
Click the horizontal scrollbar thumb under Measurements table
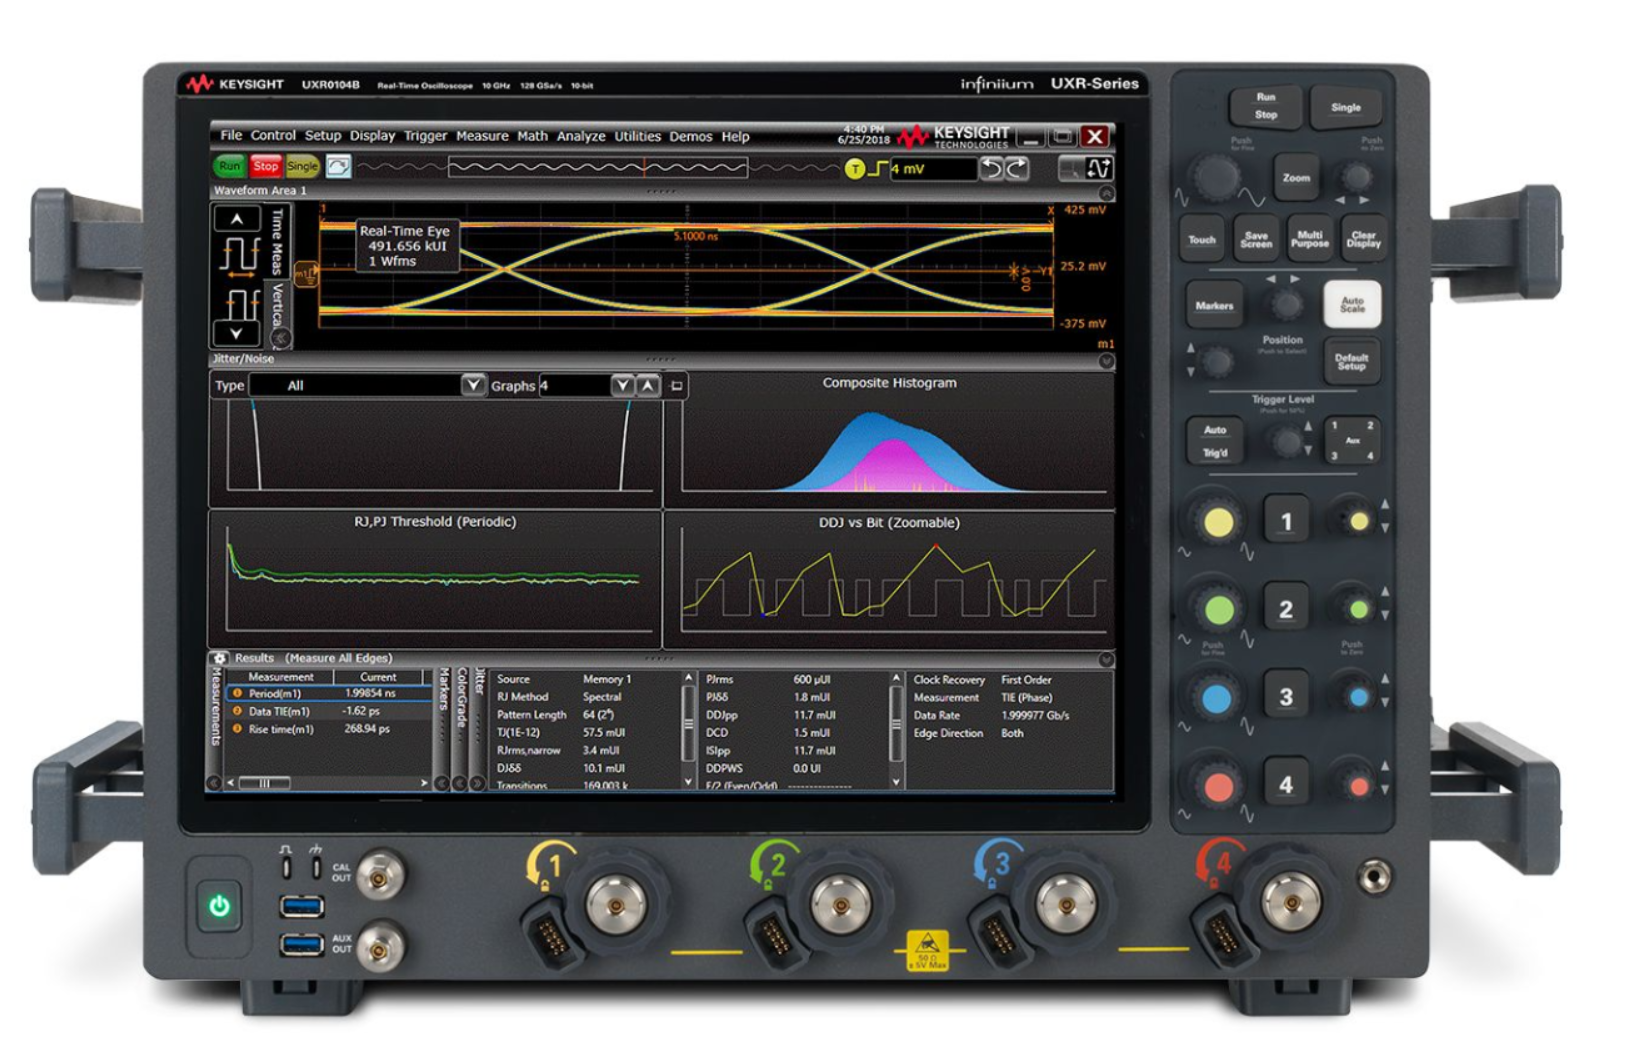264,783
